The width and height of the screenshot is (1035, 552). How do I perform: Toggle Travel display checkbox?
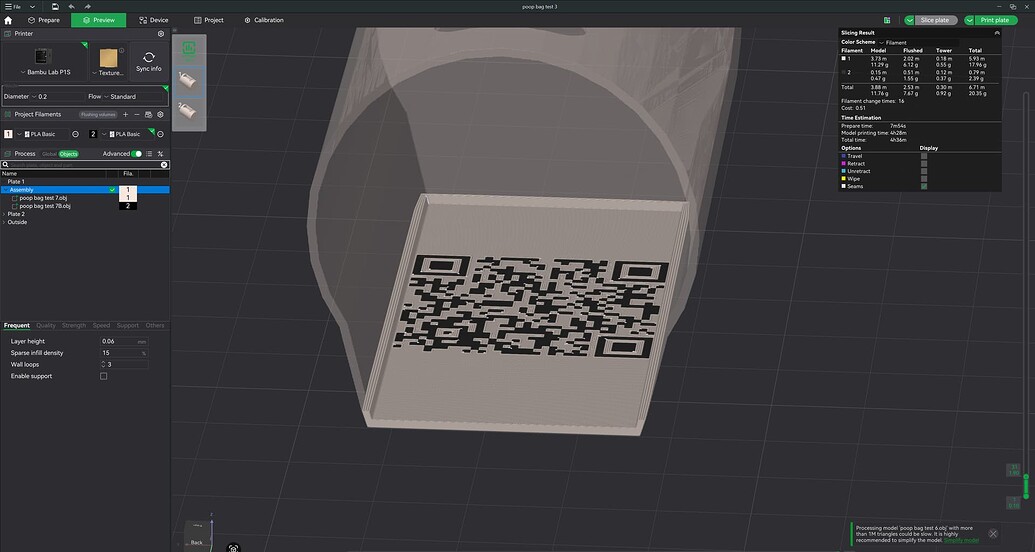coord(924,156)
